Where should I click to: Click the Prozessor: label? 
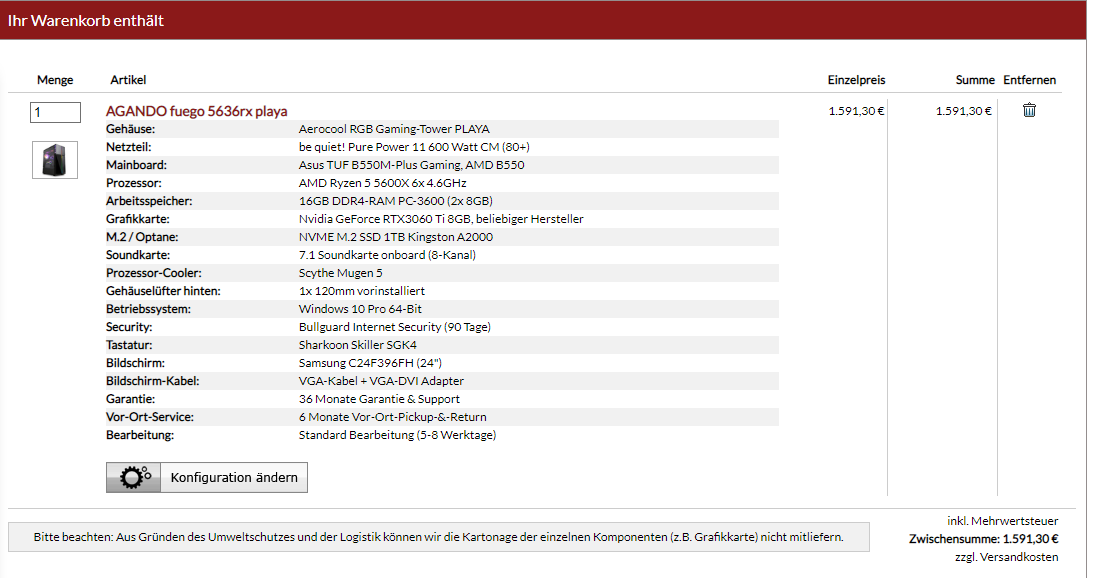pyautogui.click(x=133, y=183)
